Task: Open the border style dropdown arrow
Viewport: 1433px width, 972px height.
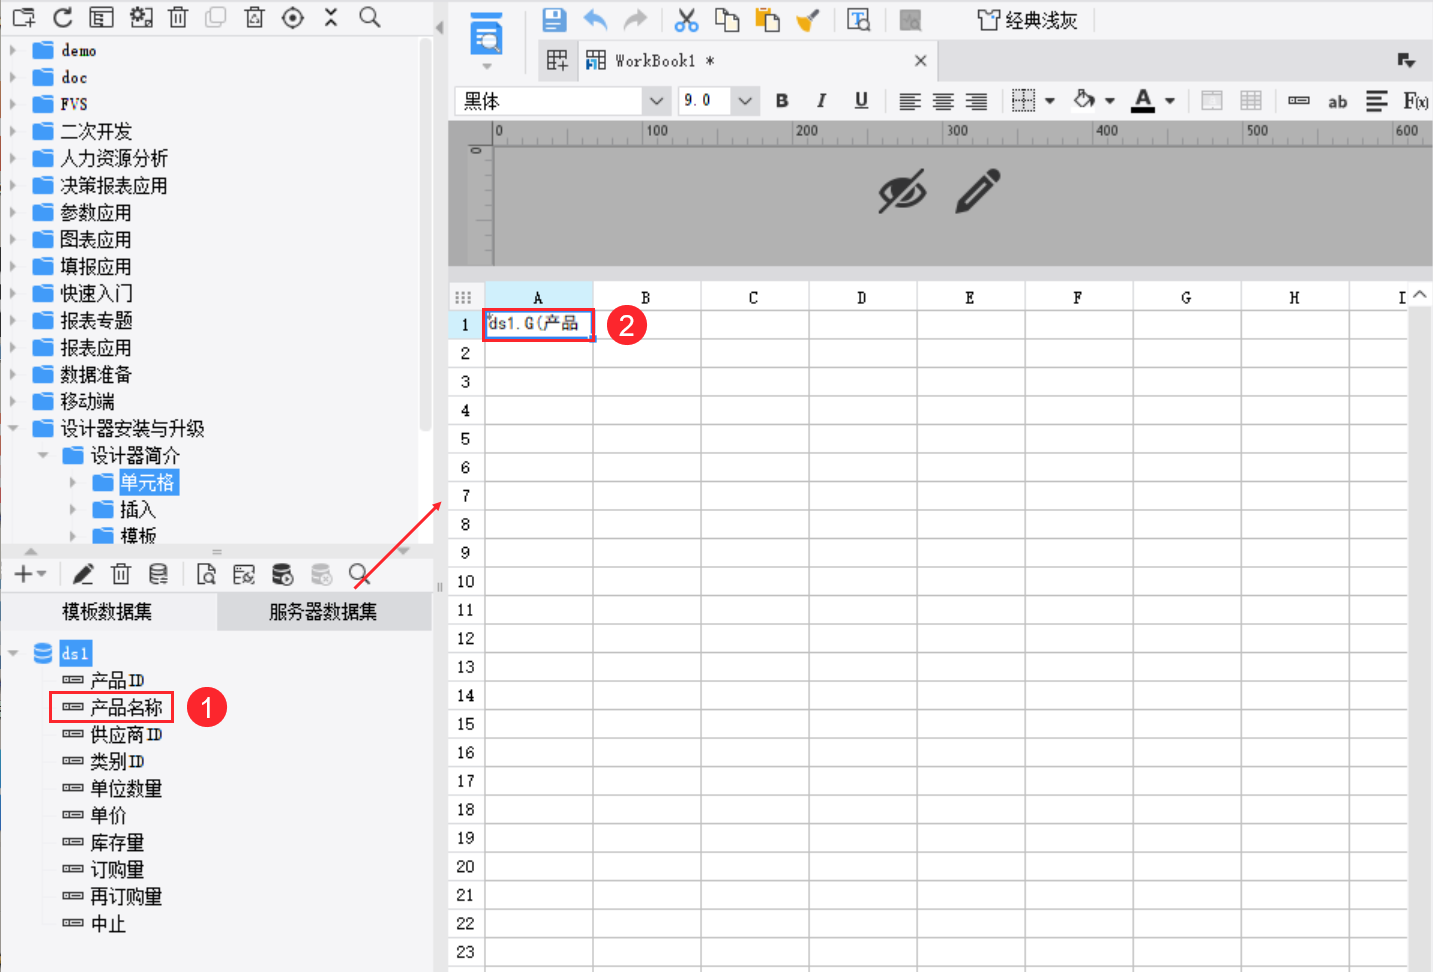Action: [1050, 101]
